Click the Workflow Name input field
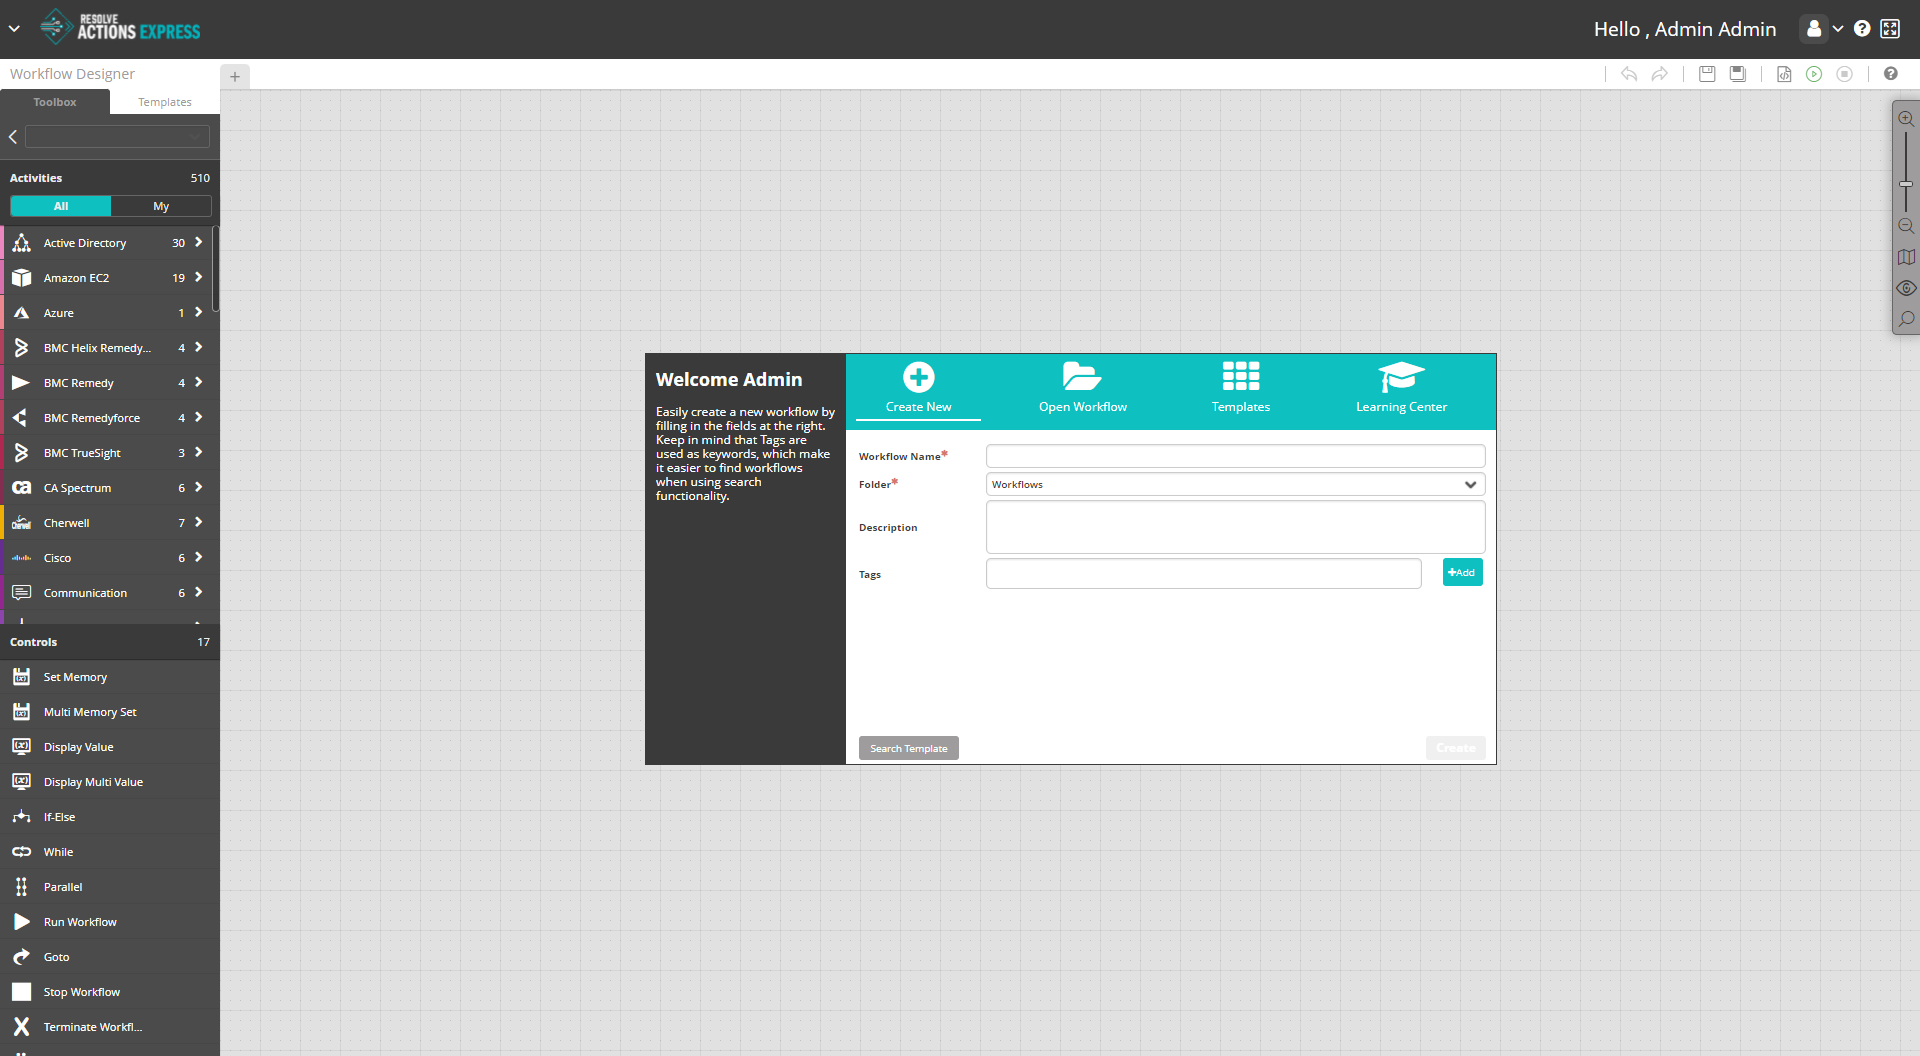This screenshot has width=1920, height=1056. point(1235,457)
